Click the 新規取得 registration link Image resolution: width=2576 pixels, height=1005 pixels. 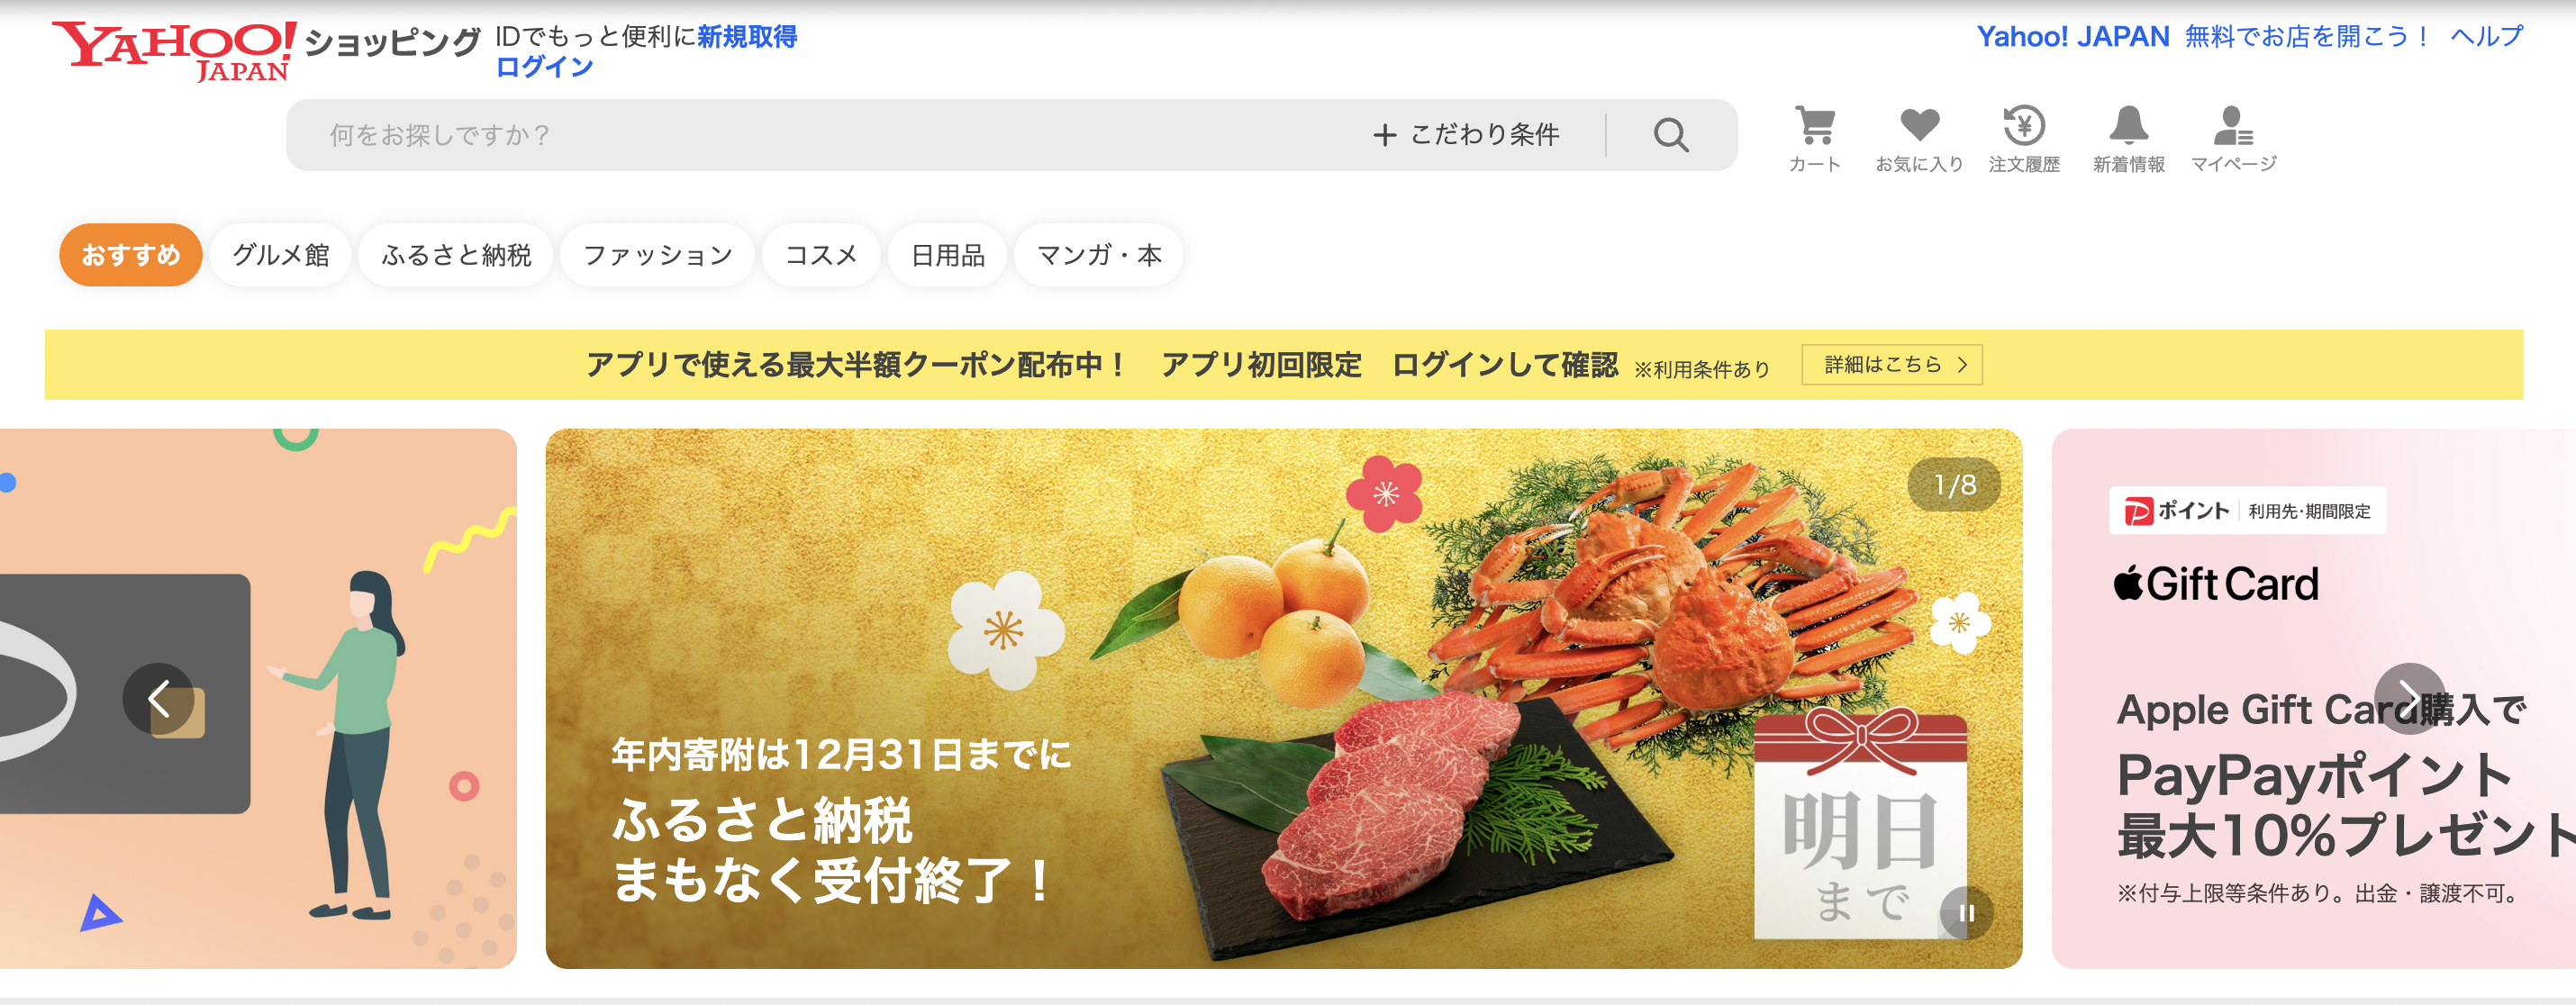click(747, 37)
